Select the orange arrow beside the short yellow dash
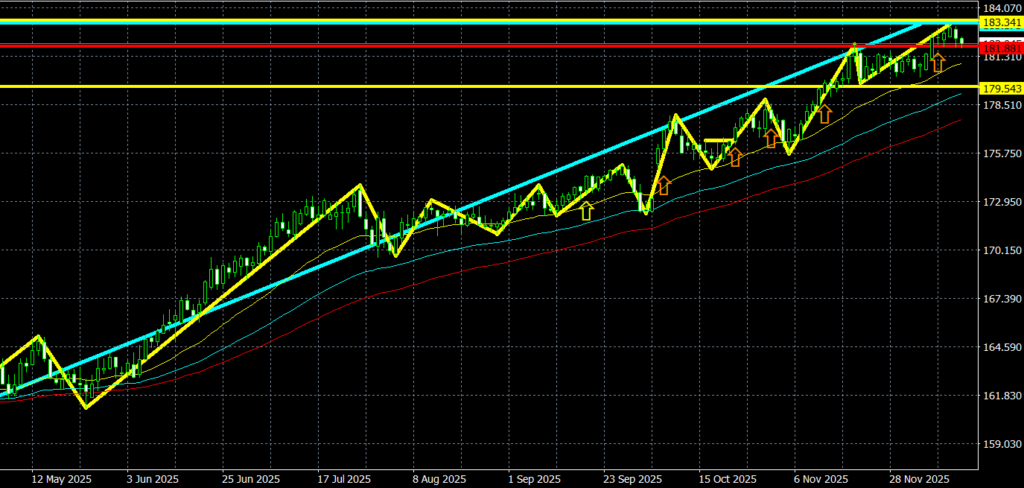The width and height of the screenshot is (1024, 488). (735, 156)
